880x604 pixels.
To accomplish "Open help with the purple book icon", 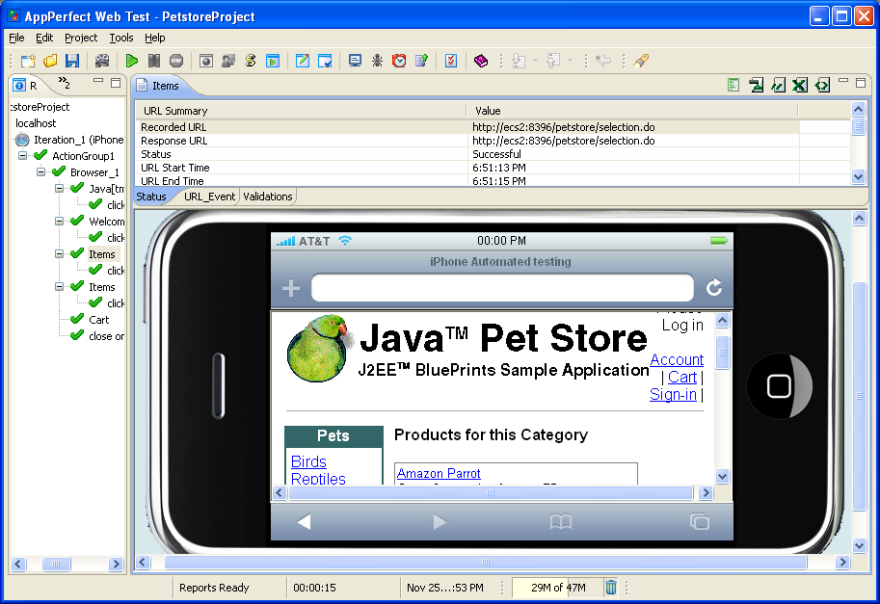I will pyautogui.click(x=481, y=61).
